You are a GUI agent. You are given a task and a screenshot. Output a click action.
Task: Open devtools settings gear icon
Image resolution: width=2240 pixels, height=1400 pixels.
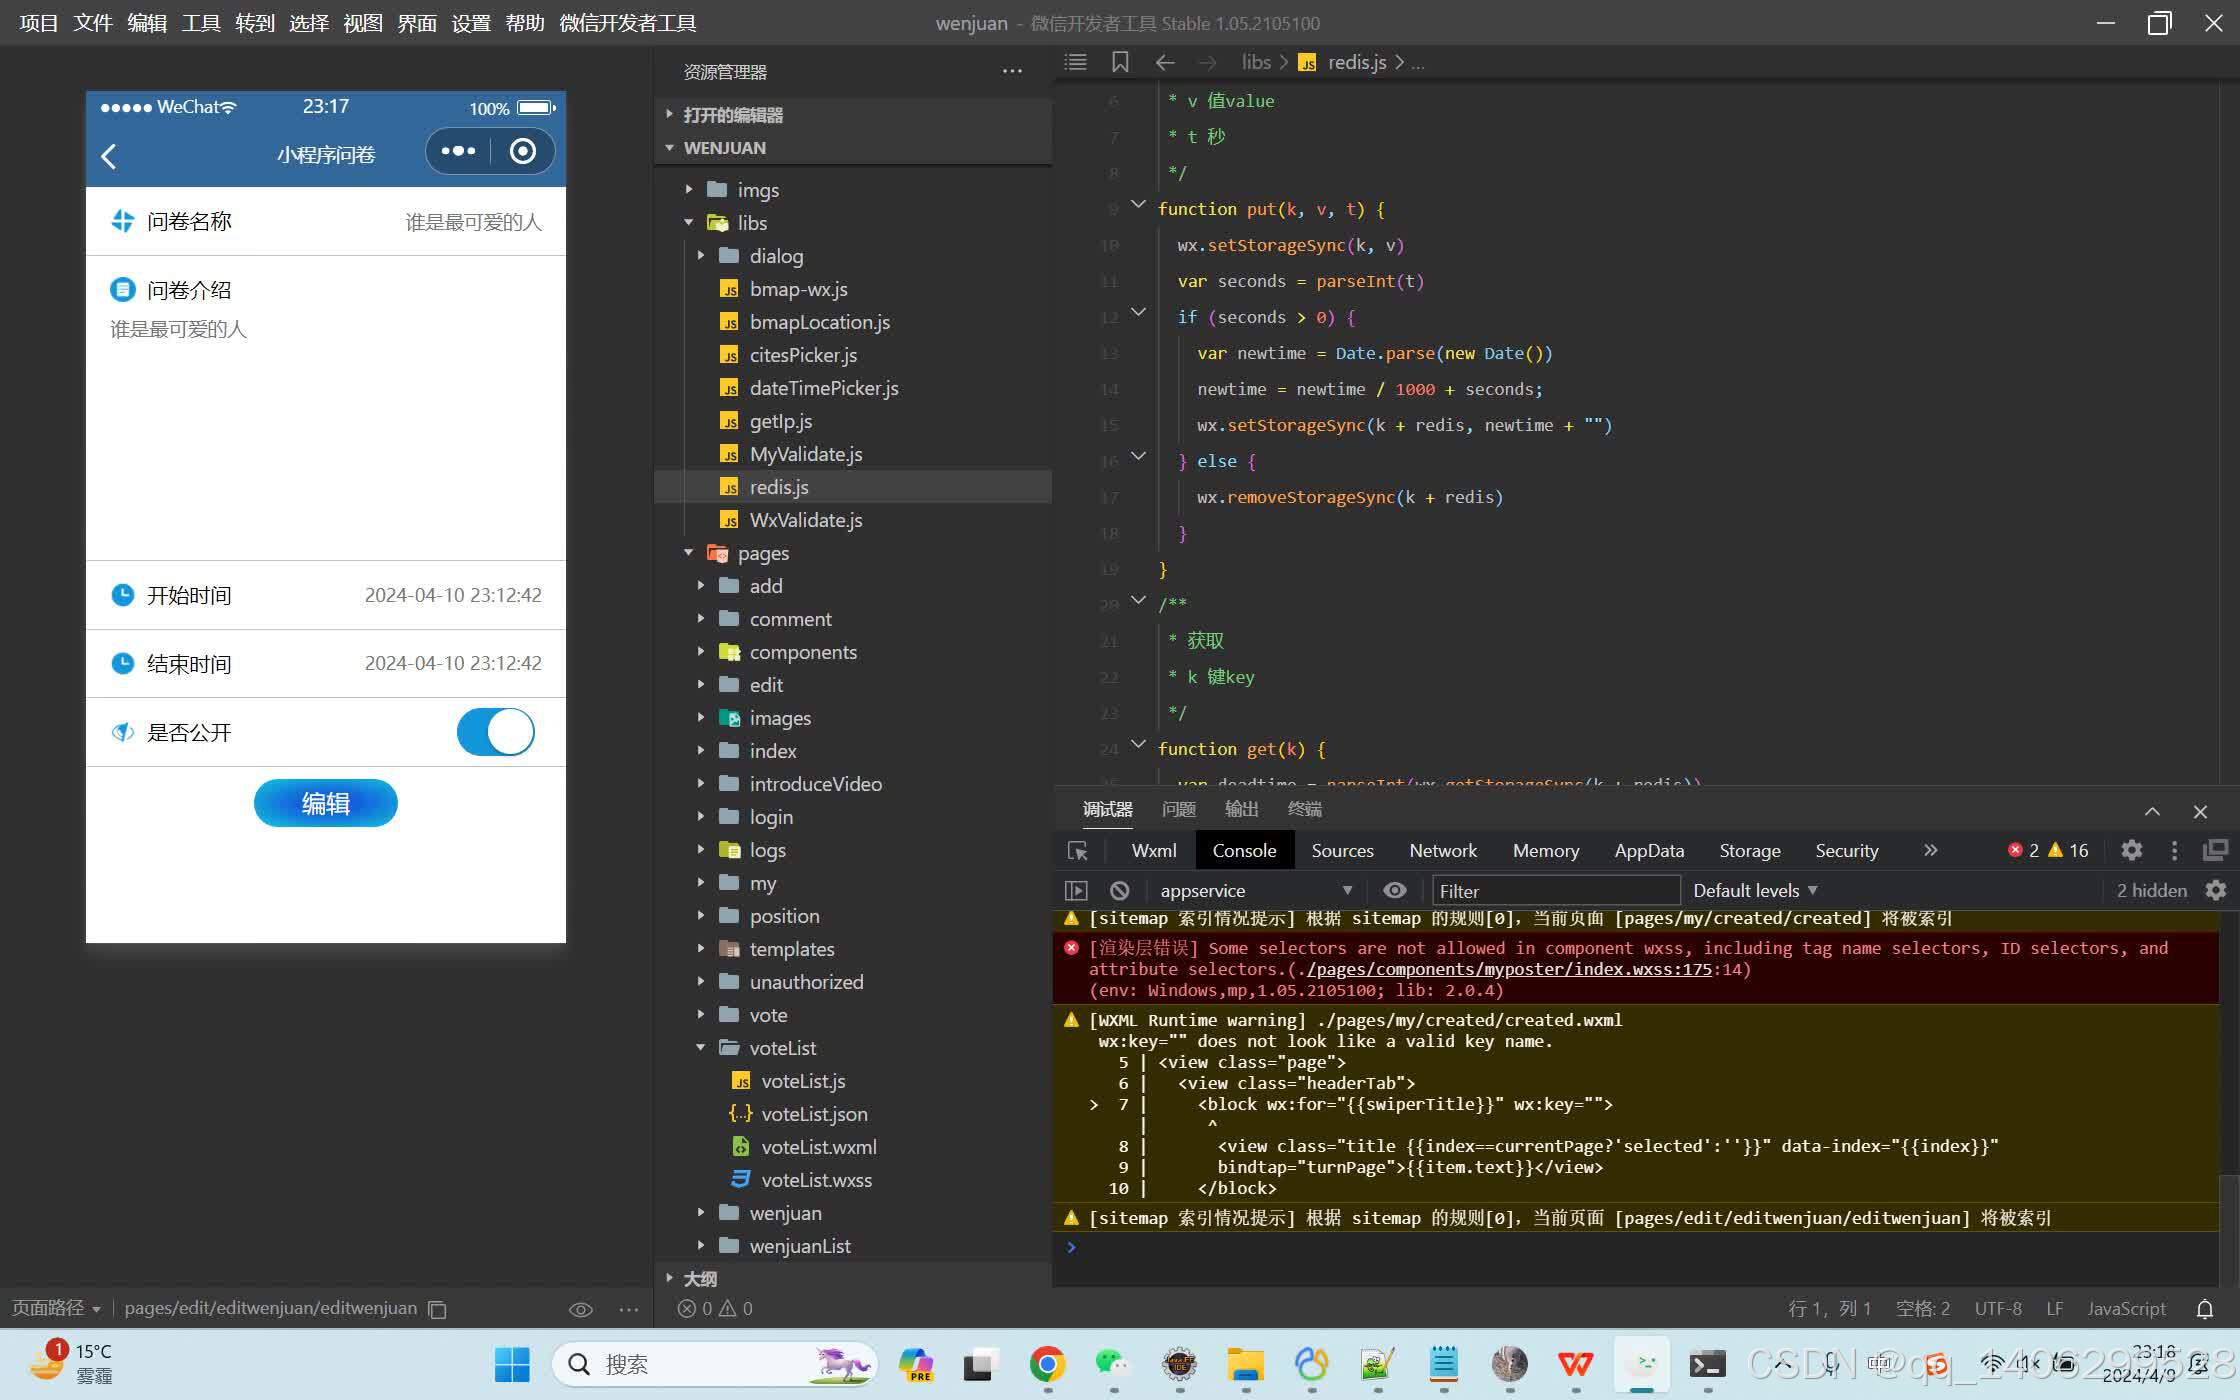point(2131,850)
